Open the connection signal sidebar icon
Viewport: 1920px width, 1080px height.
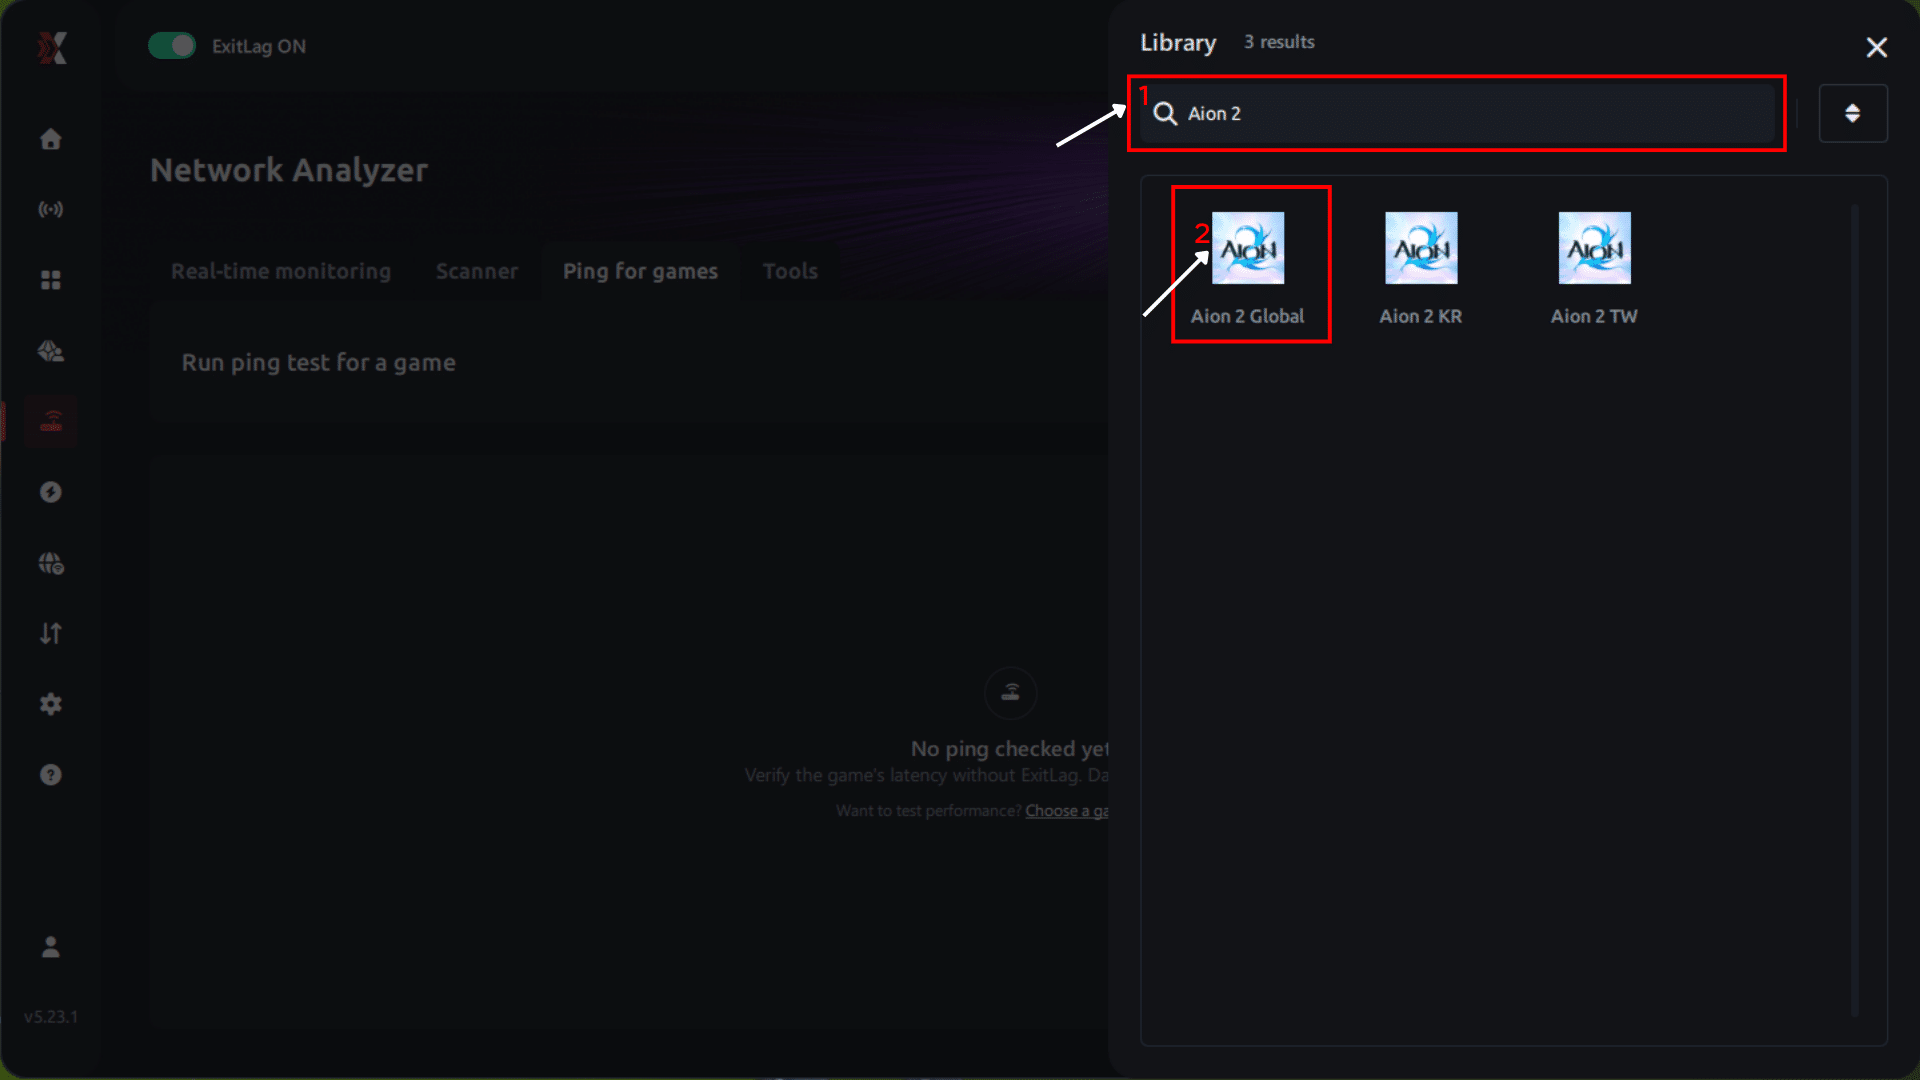[x=51, y=209]
